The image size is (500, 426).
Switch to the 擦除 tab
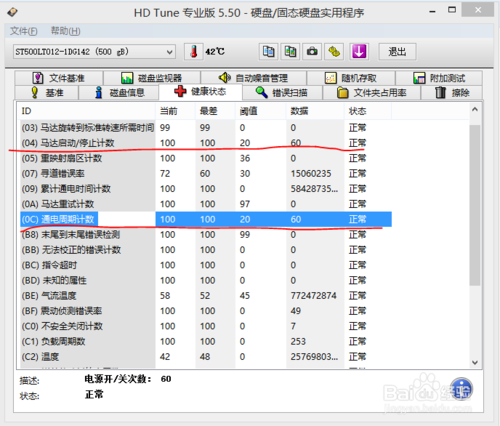(452, 92)
